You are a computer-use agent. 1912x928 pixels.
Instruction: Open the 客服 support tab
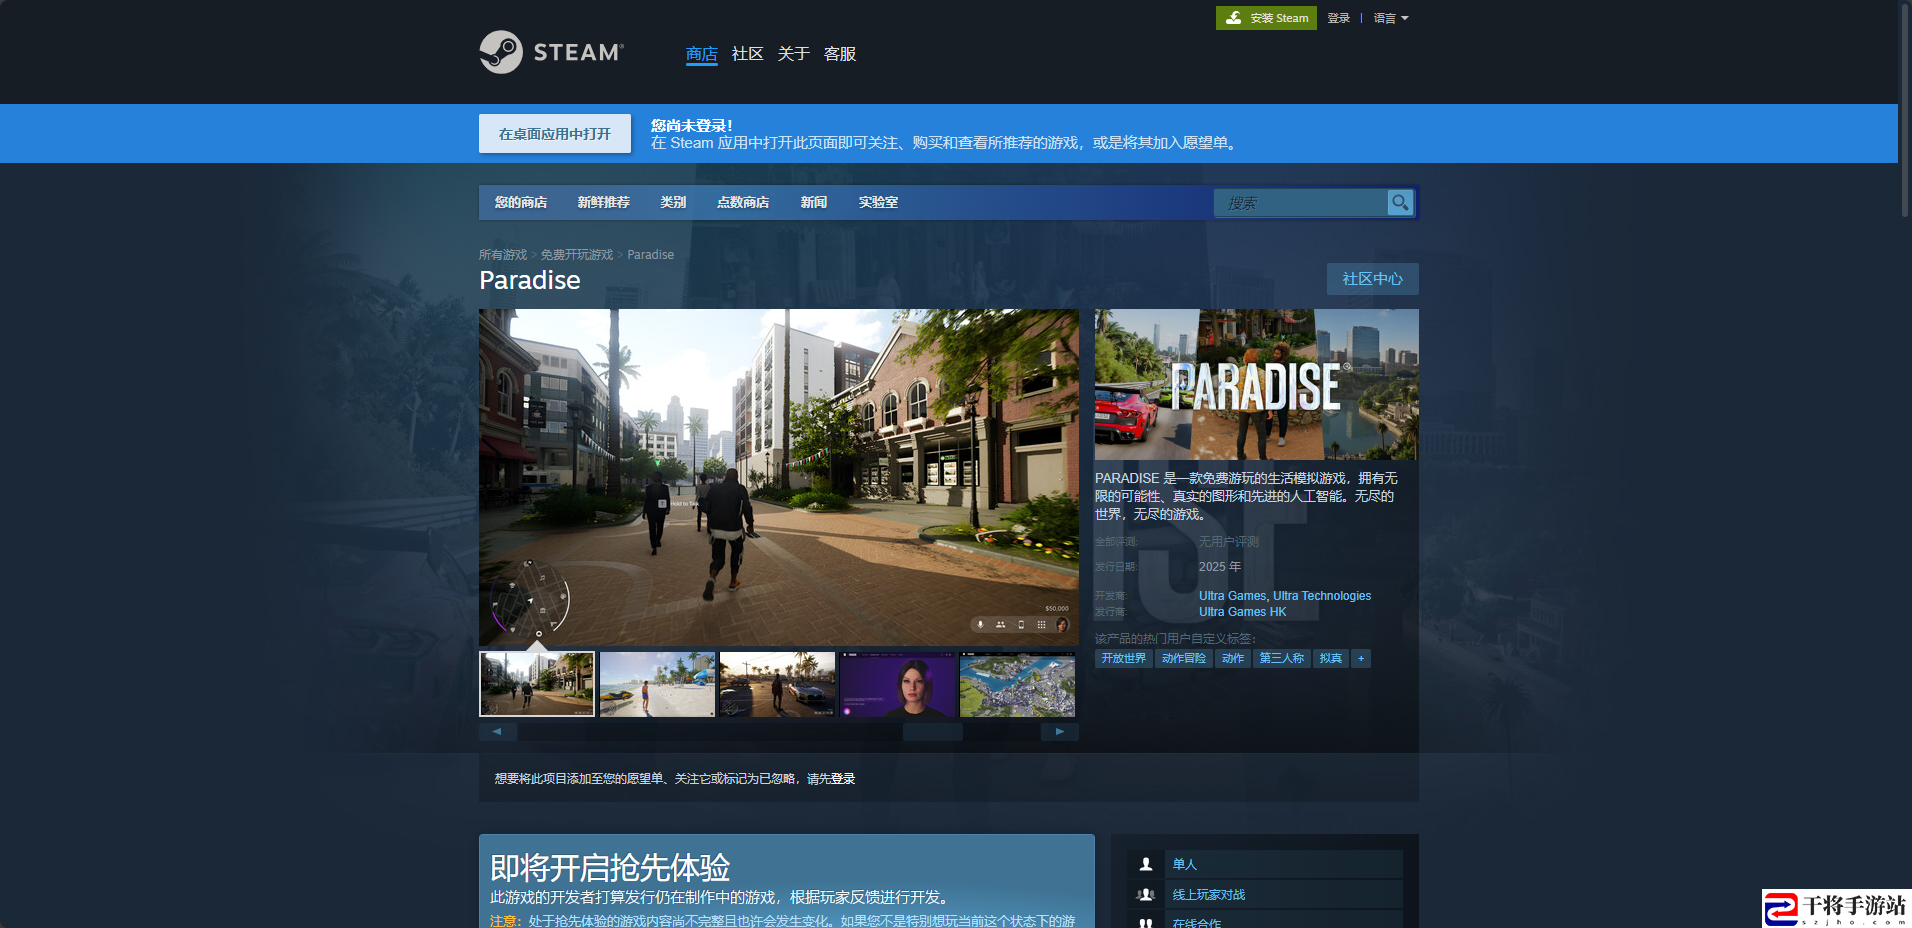click(839, 54)
